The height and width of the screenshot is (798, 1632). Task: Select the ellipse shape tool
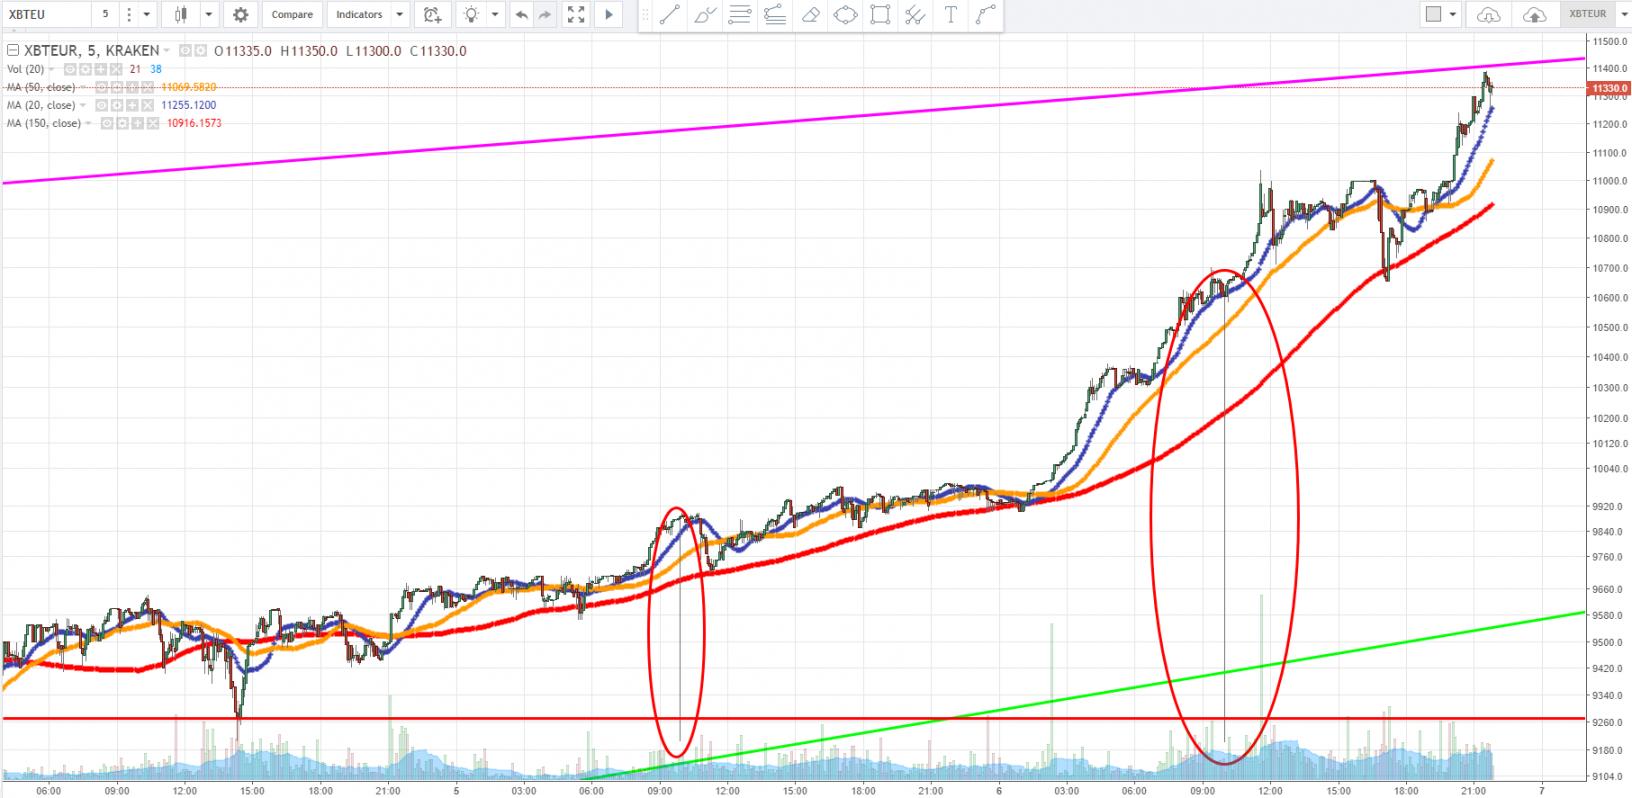(845, 14)
